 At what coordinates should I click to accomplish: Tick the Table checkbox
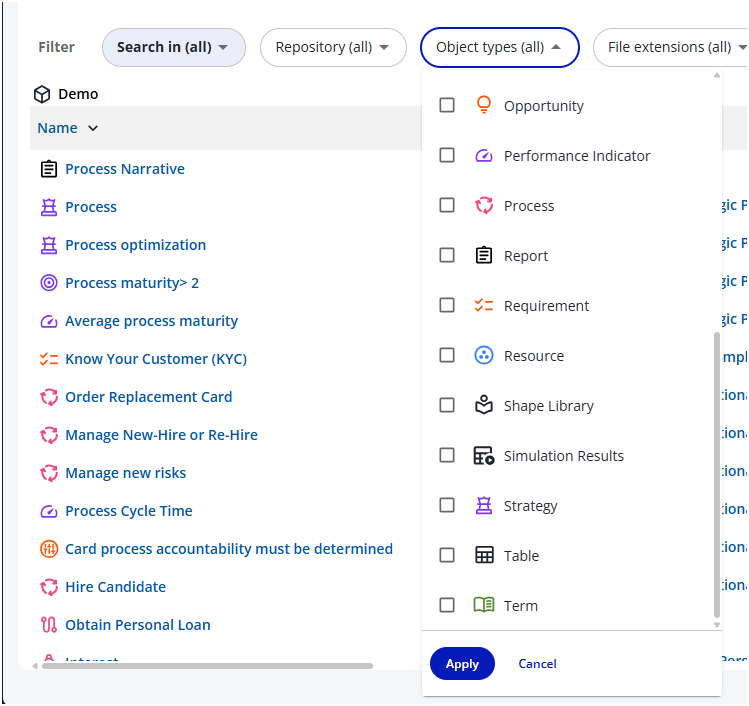[x=447, y=555]
